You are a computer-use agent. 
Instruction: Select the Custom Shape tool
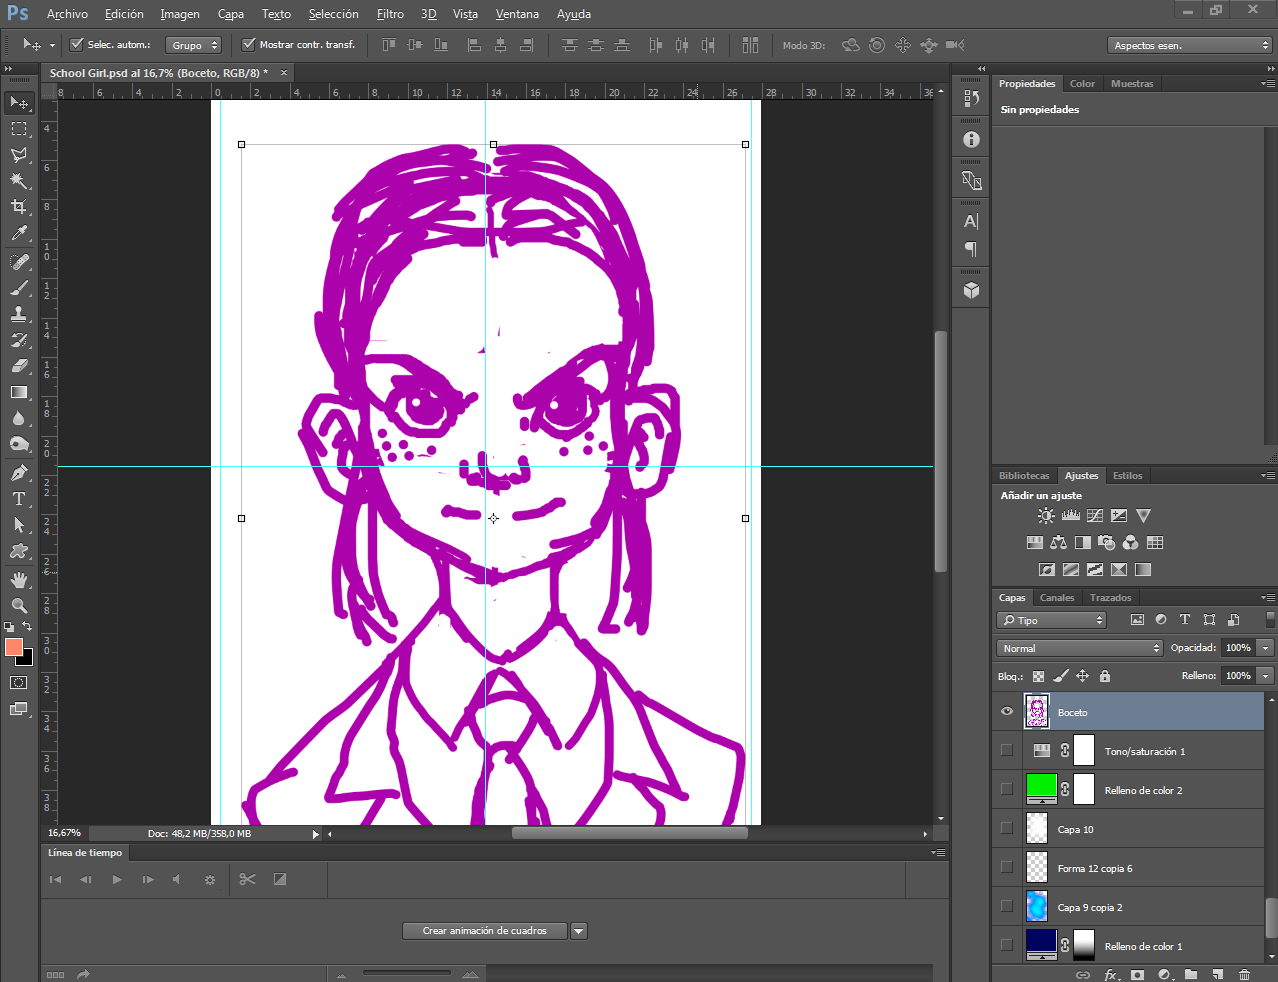point(19,551)
